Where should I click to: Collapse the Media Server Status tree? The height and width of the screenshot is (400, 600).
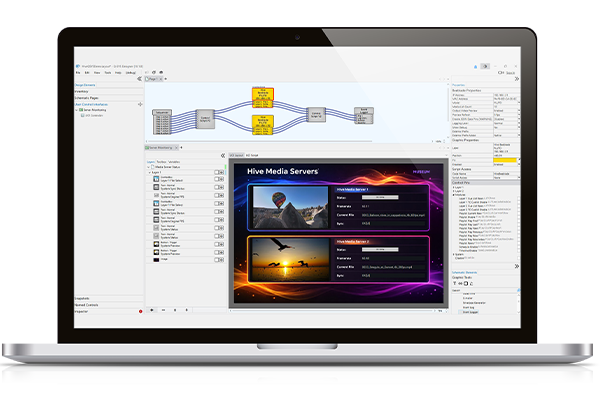148,167
